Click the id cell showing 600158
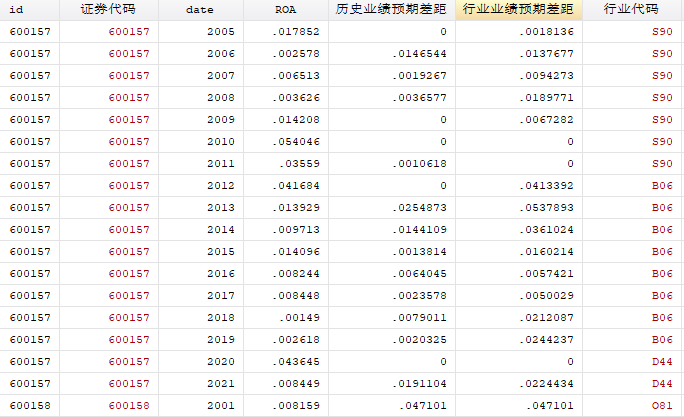 (30, 406)
